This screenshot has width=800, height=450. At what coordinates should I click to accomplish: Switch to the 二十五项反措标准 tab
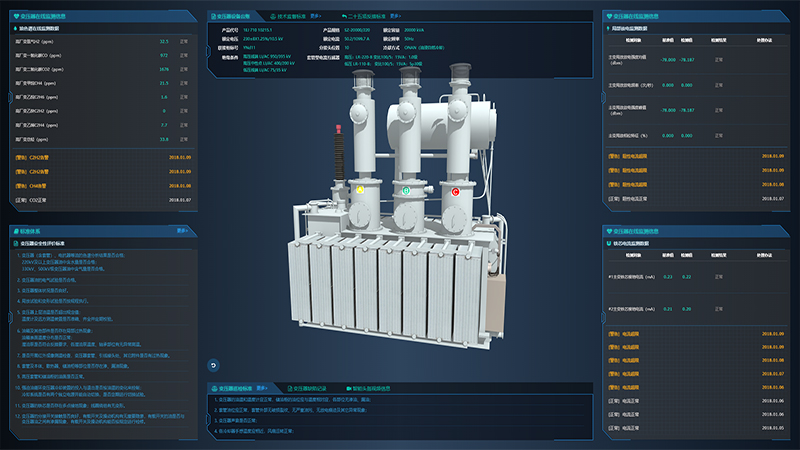364,16
